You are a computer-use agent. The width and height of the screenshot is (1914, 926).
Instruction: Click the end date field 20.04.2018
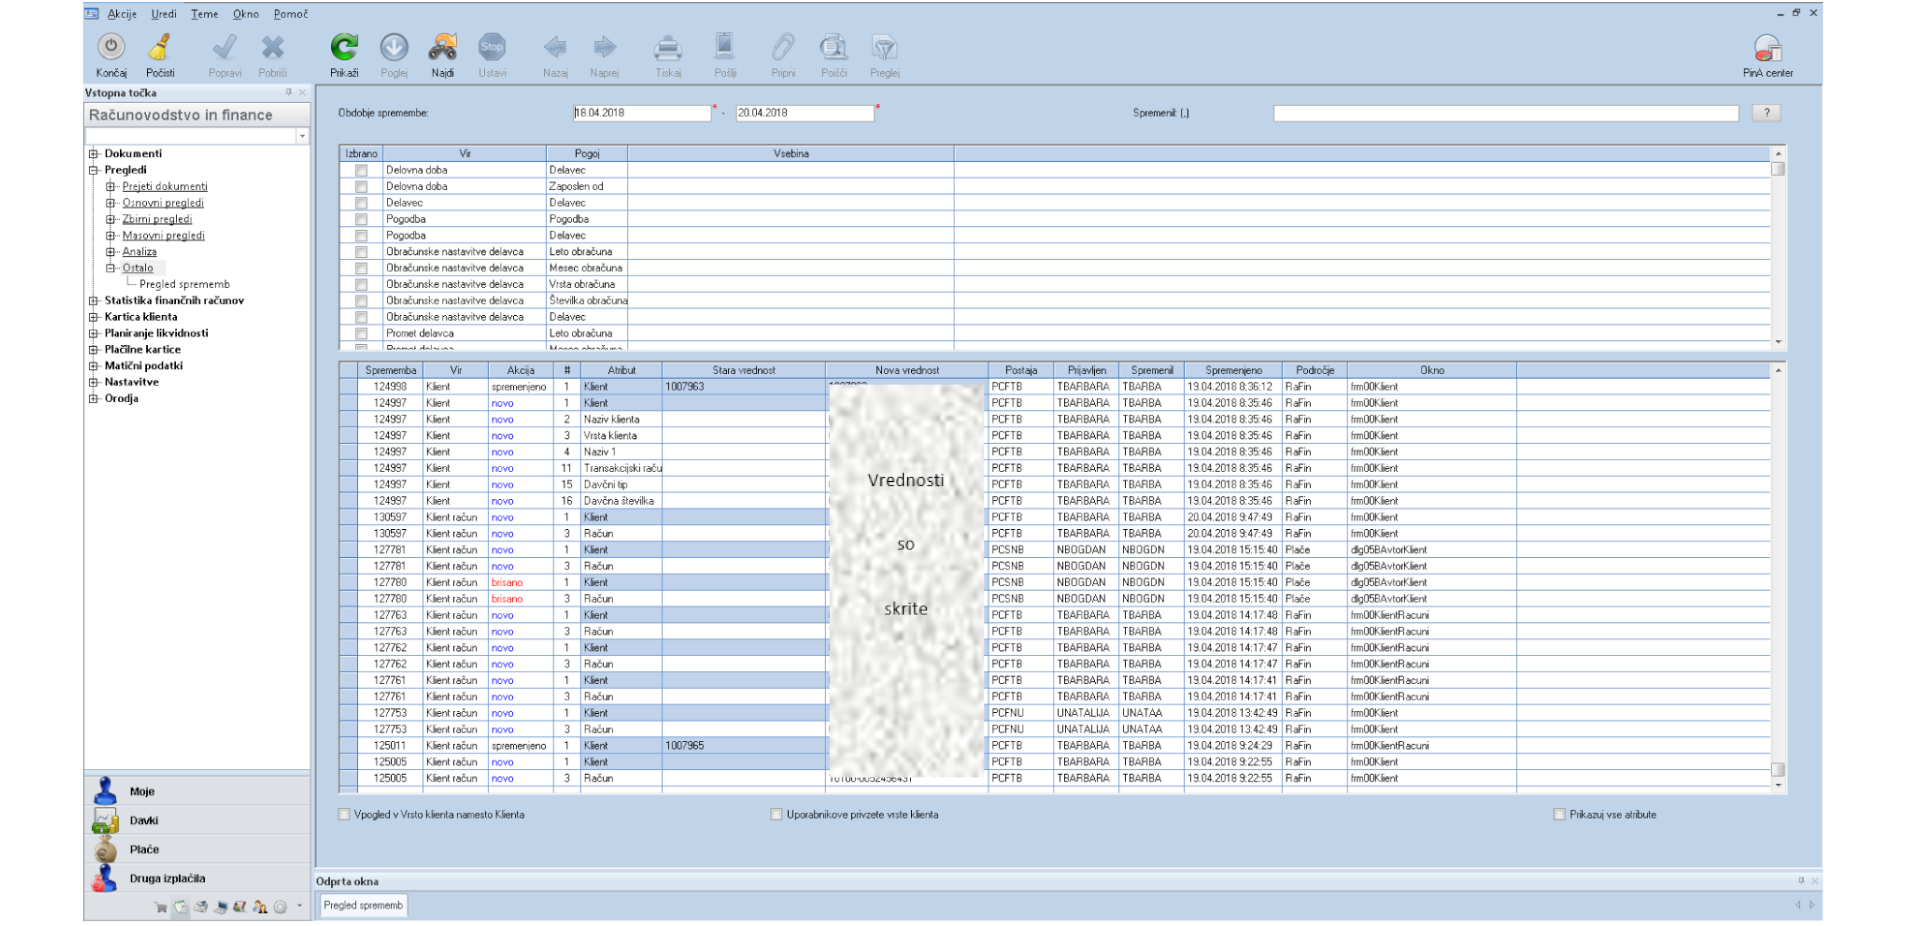tap(805, 113)
